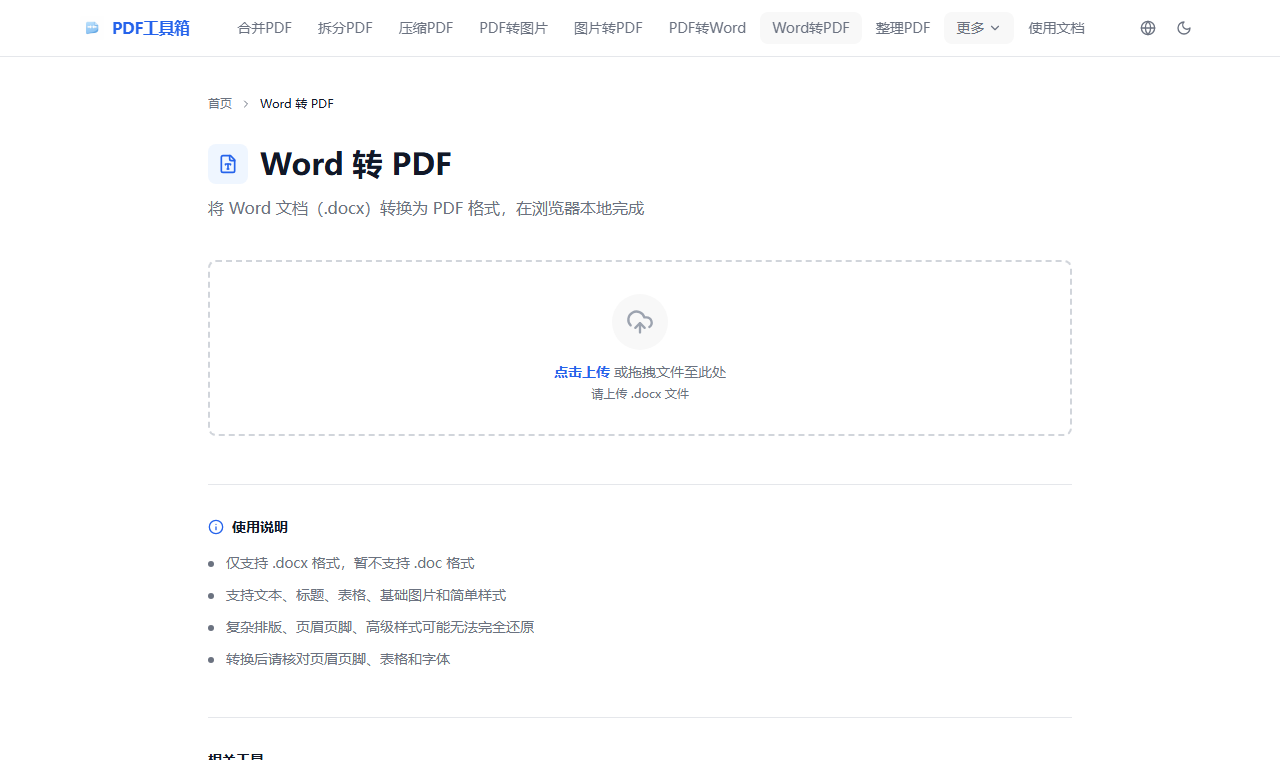Click the Word 转 PDF breadcrumb text
Screen dimensions: 1280x760
pyautogui.click(x=297, y=104)
